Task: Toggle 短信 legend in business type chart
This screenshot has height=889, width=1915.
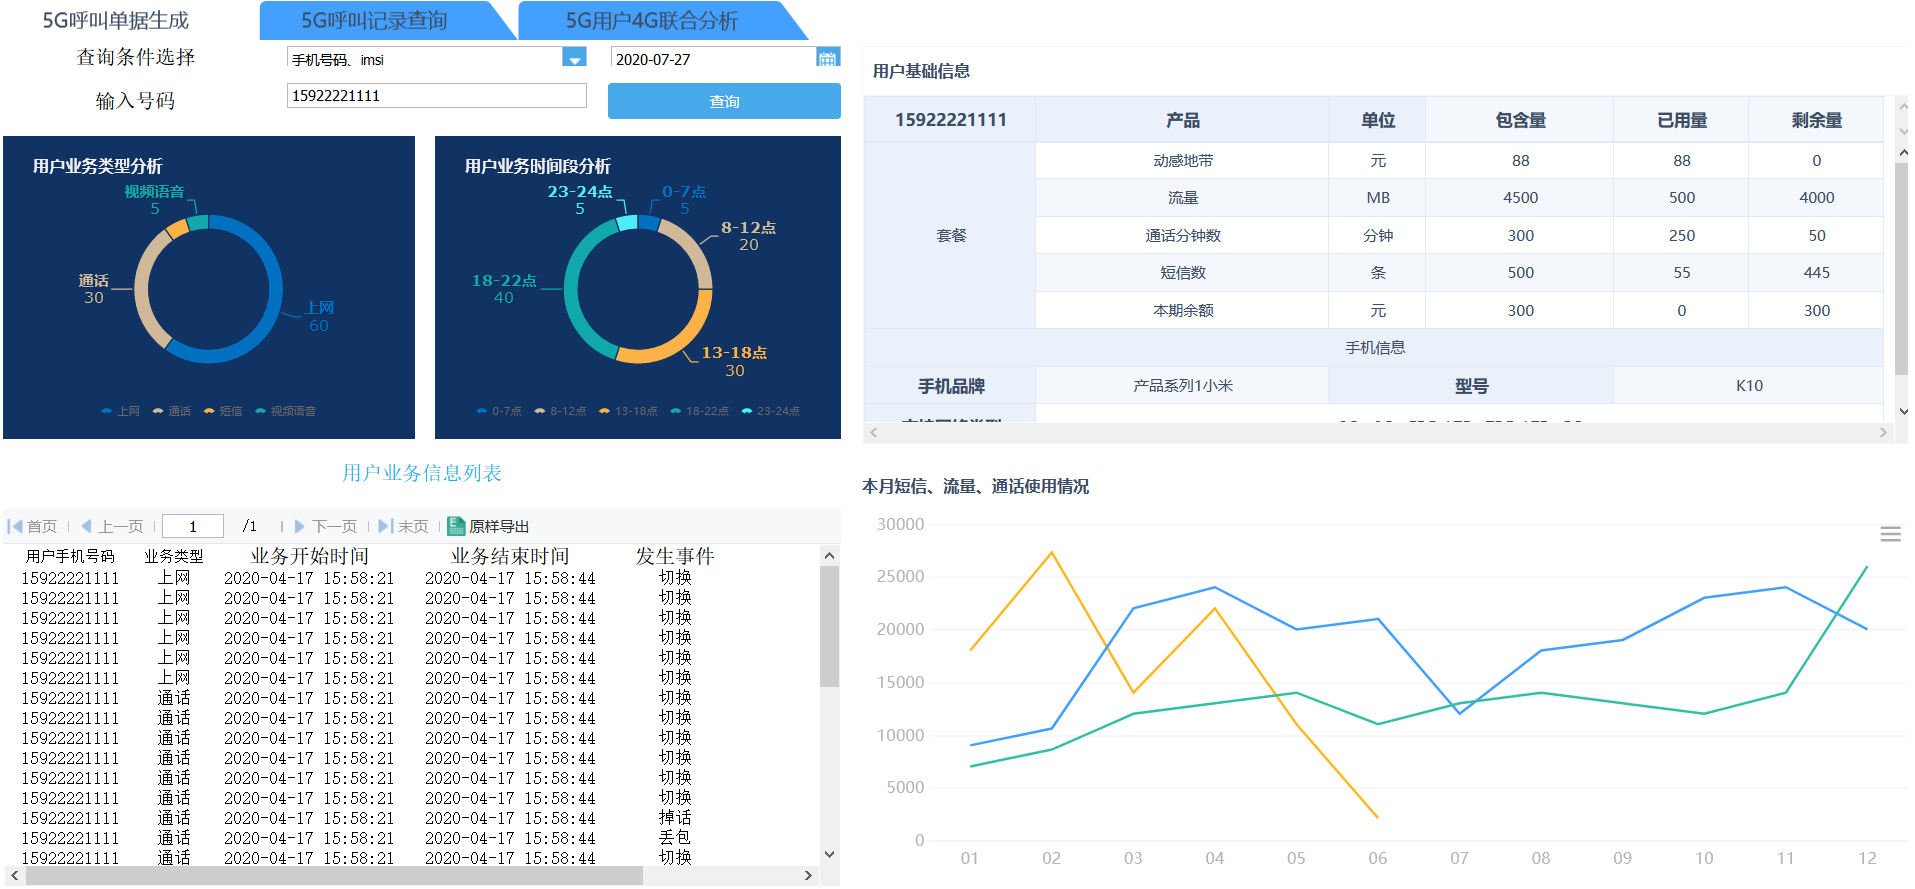Action: [222, 411]
